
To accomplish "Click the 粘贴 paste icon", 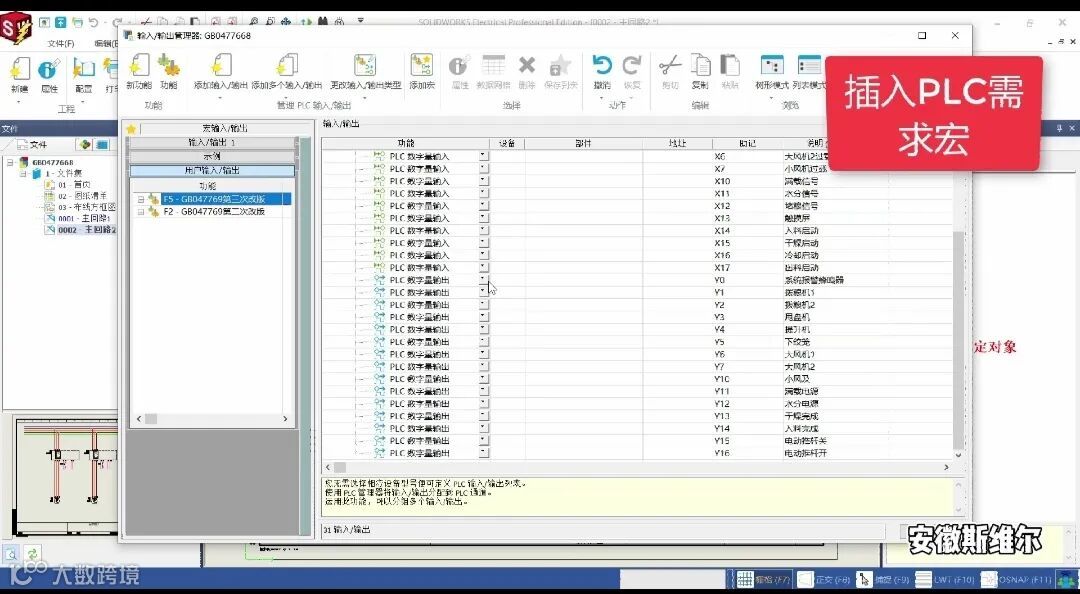I will click(x=730, y=66).
